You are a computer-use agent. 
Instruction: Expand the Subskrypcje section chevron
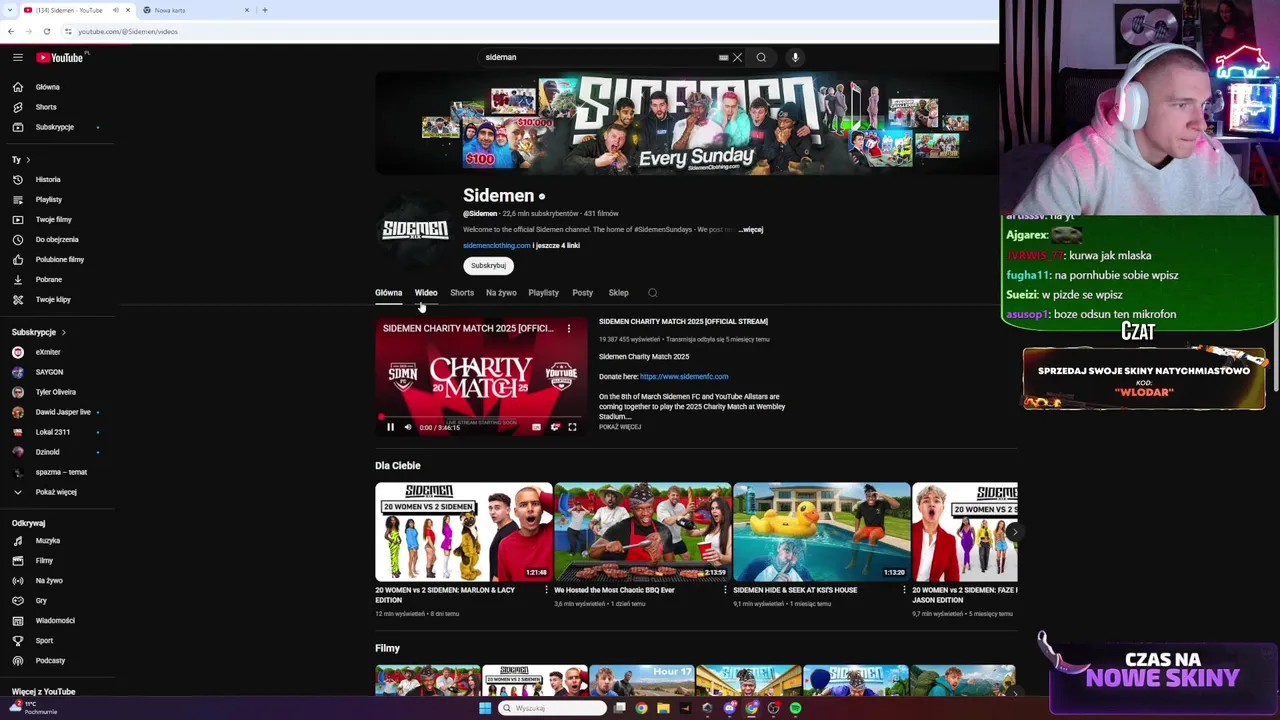pos(63,332)
